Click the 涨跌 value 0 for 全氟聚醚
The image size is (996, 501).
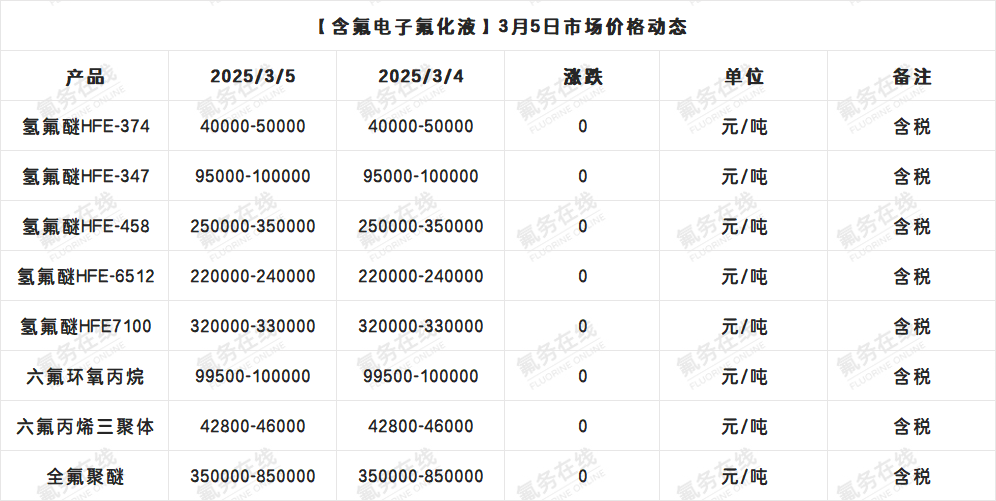click(x=582, y=476)
